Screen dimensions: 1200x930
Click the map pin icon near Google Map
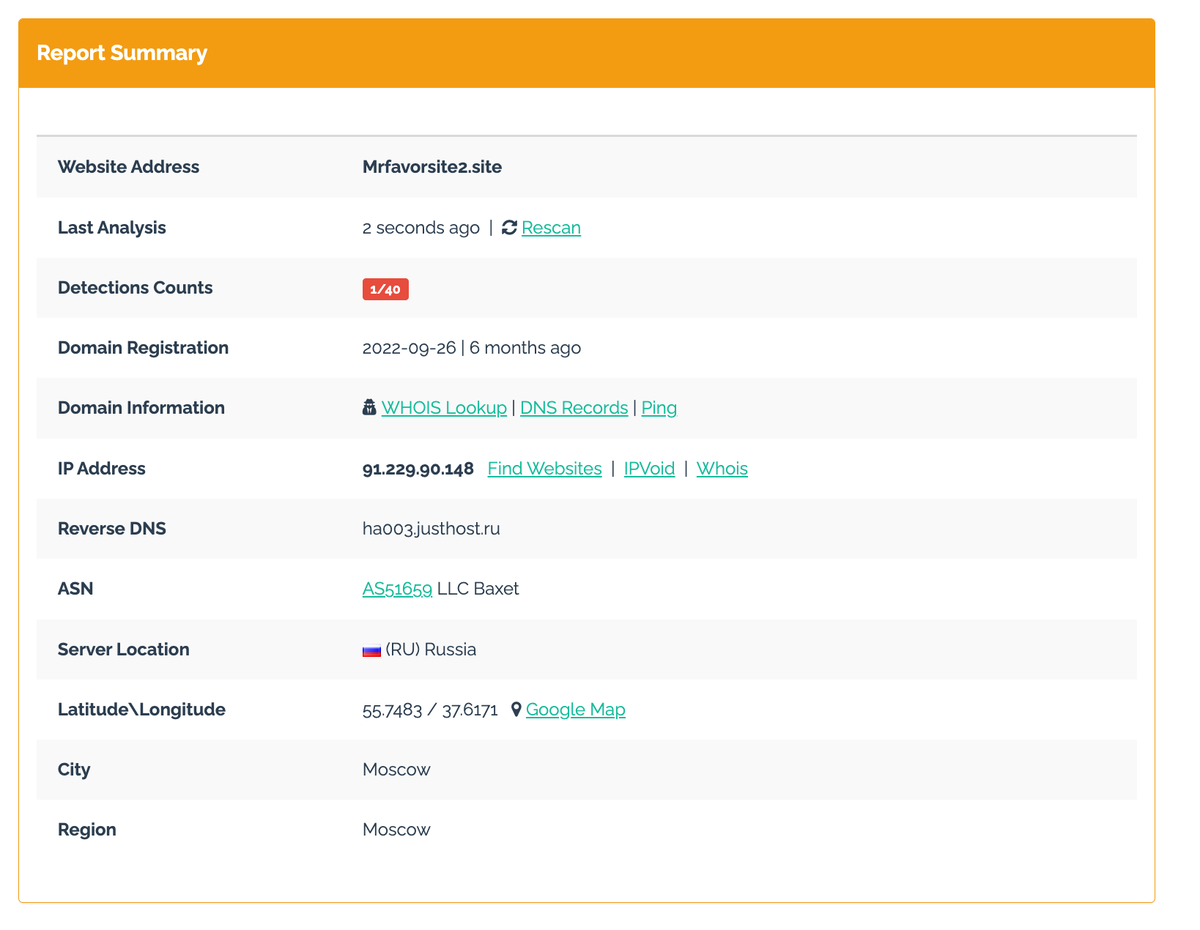[516, 710]
